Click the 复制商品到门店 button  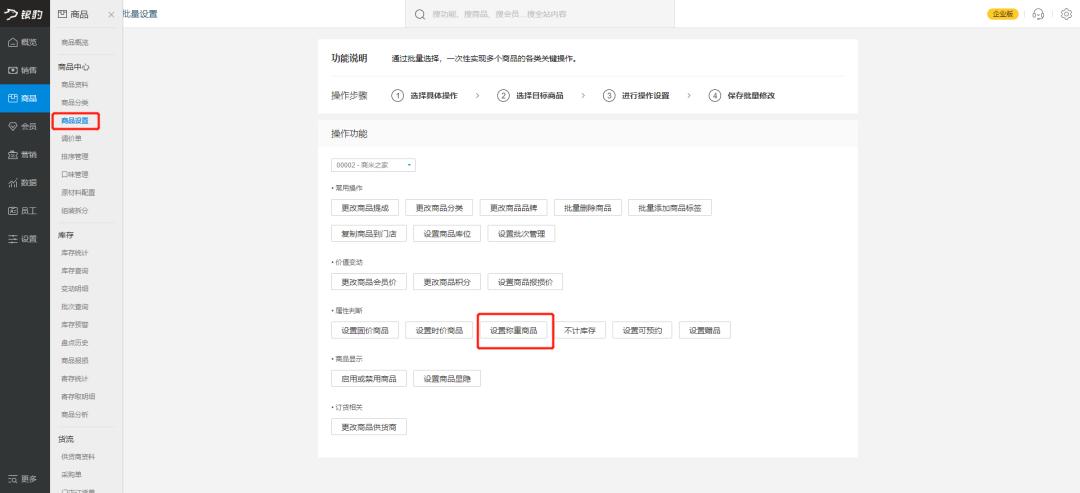click(x=368, y=233)
